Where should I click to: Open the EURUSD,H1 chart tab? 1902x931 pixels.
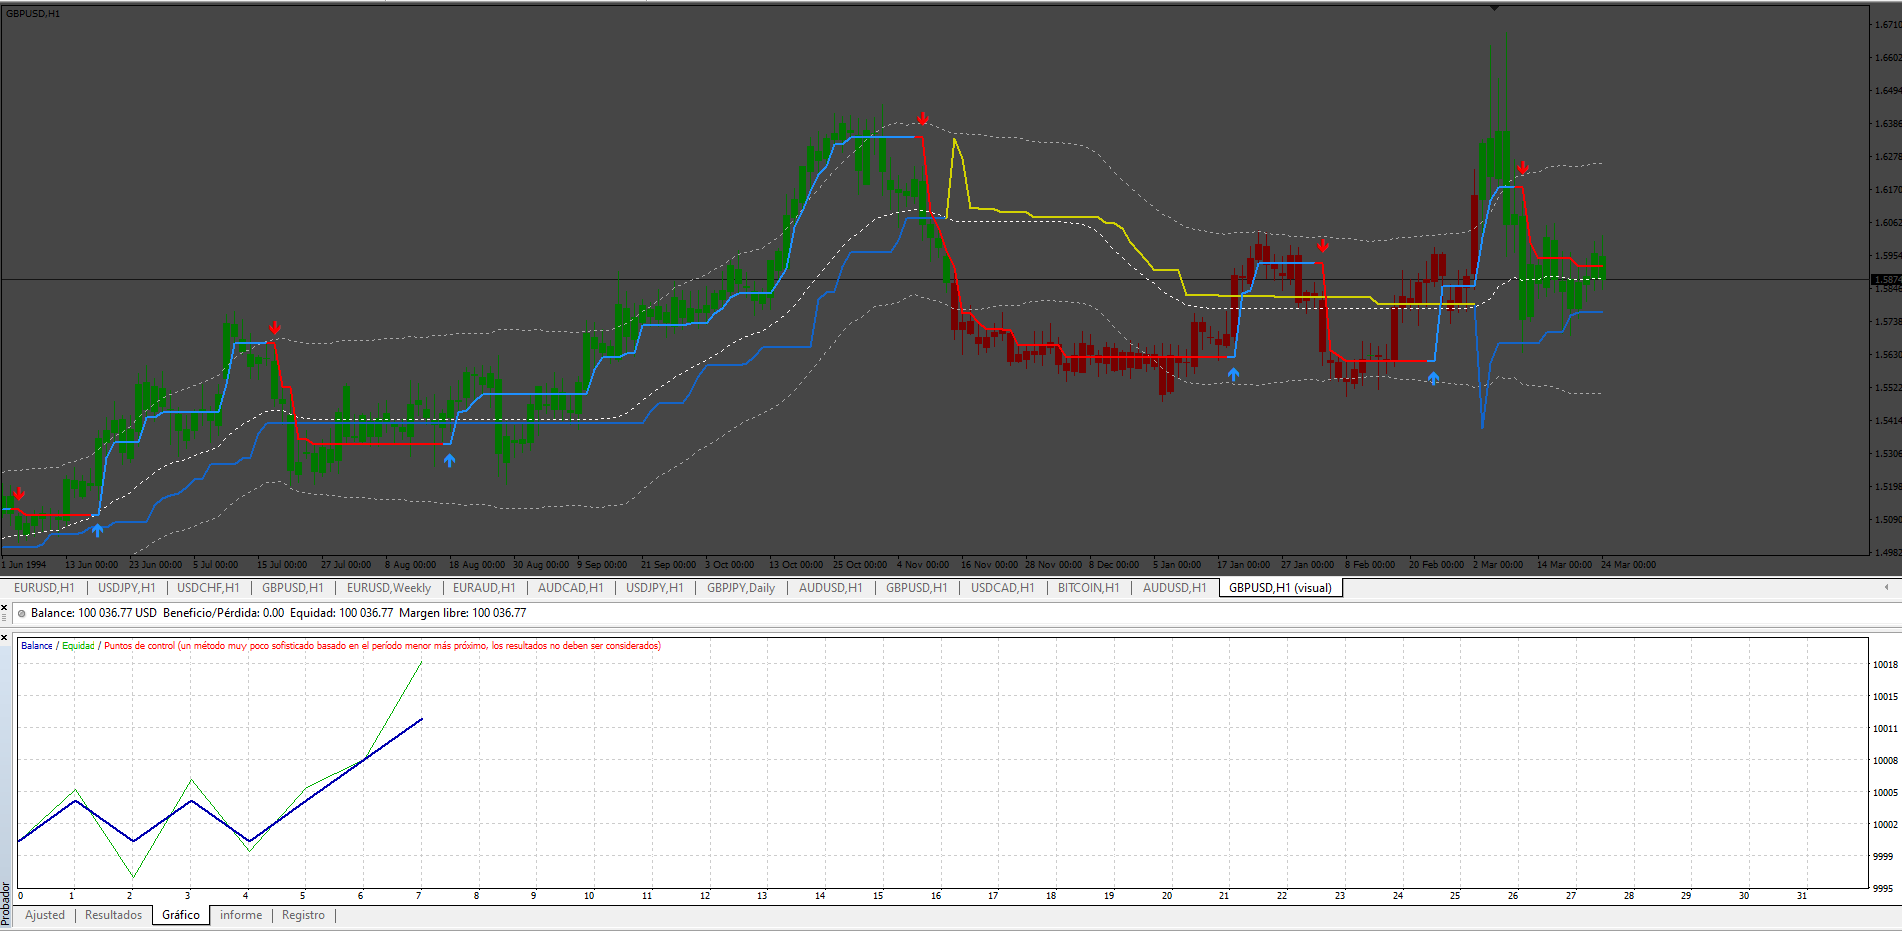coord(44,588)
